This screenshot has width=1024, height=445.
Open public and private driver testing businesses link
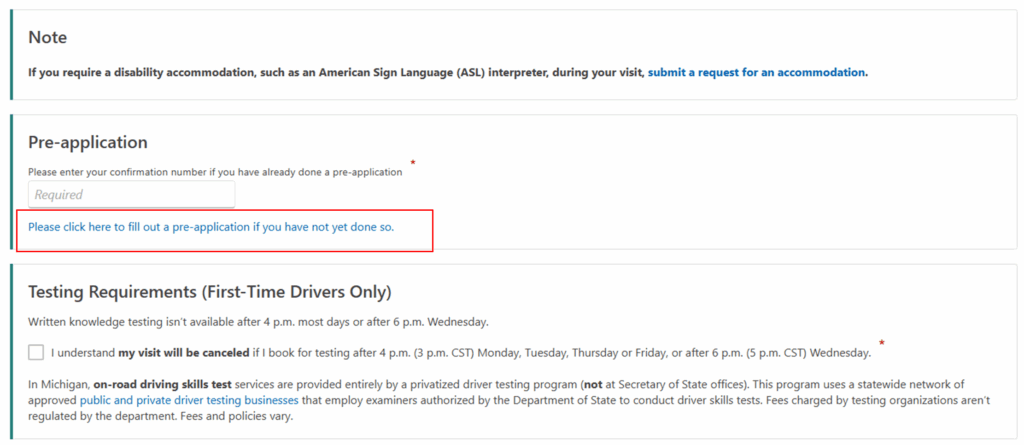tap(189, 400)
